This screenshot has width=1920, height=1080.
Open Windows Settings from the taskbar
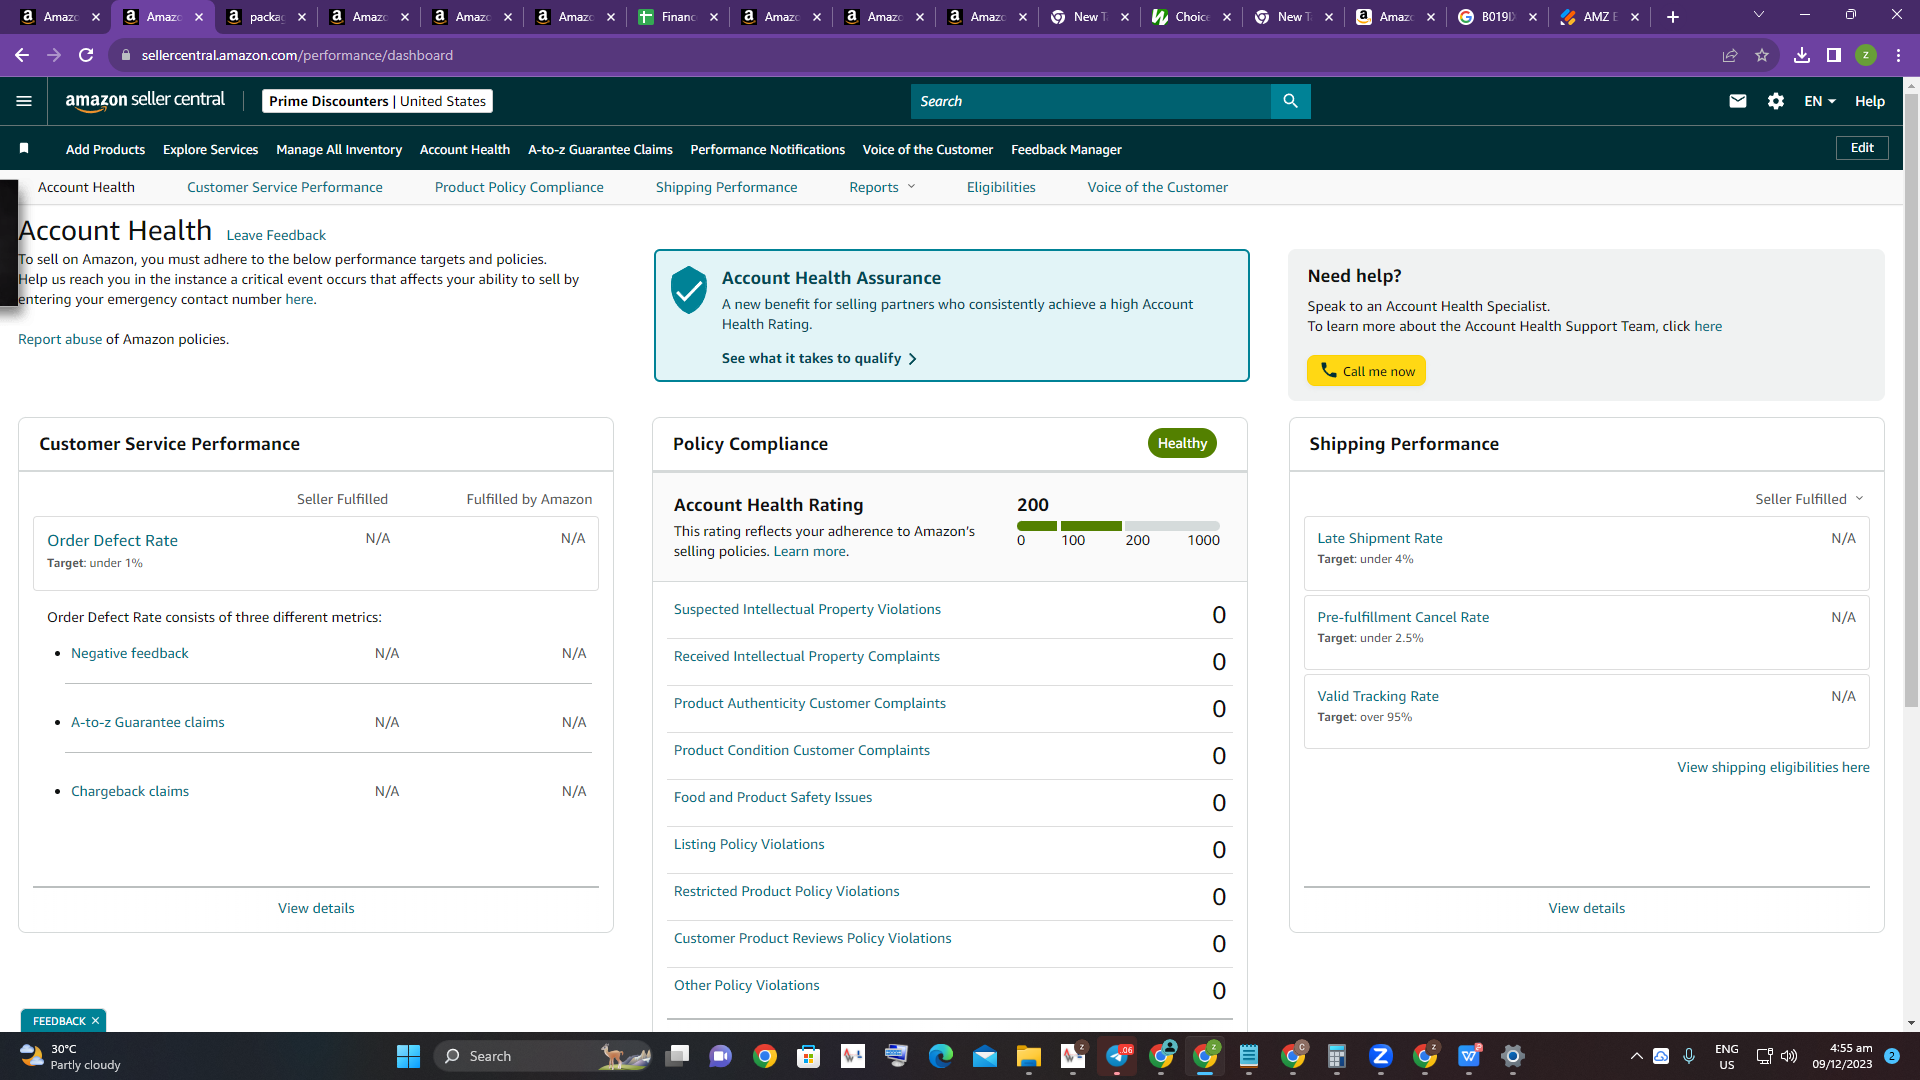pos(1513,1056)
